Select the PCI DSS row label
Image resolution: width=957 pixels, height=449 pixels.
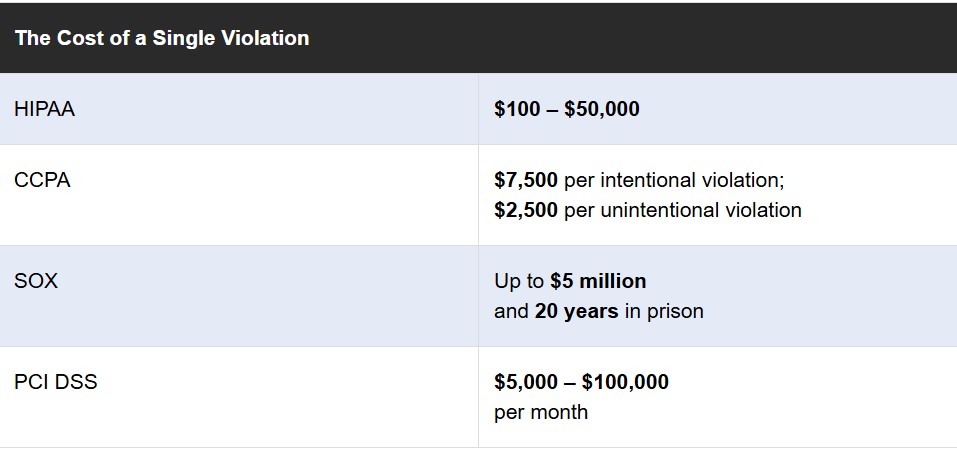[x=56, y=382]
